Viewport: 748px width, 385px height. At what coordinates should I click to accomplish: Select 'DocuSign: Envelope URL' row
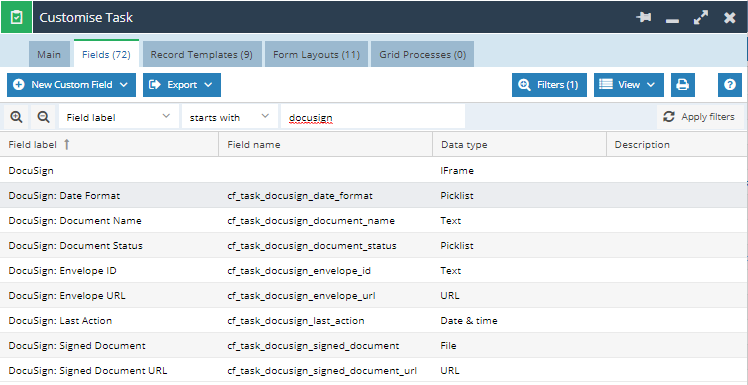[374, 295]
